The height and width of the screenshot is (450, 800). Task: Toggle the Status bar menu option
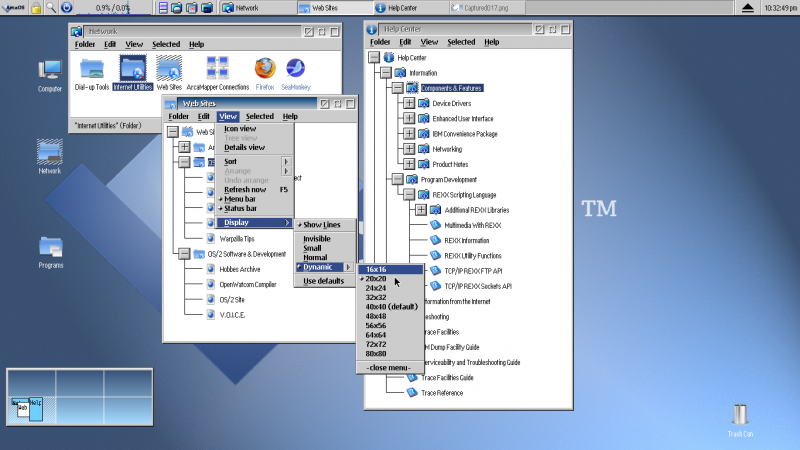(x=240, y=208)
